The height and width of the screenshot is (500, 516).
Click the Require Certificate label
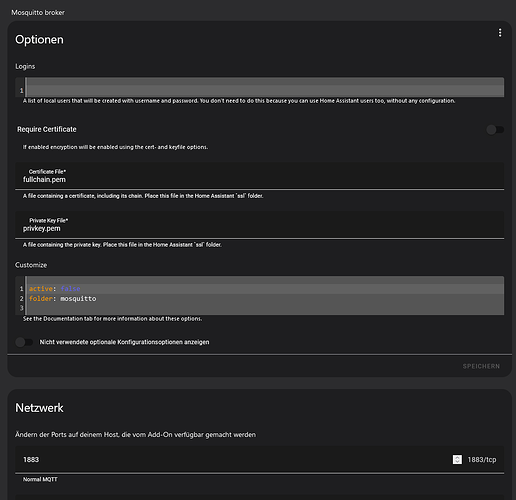[x=47, y=129]
